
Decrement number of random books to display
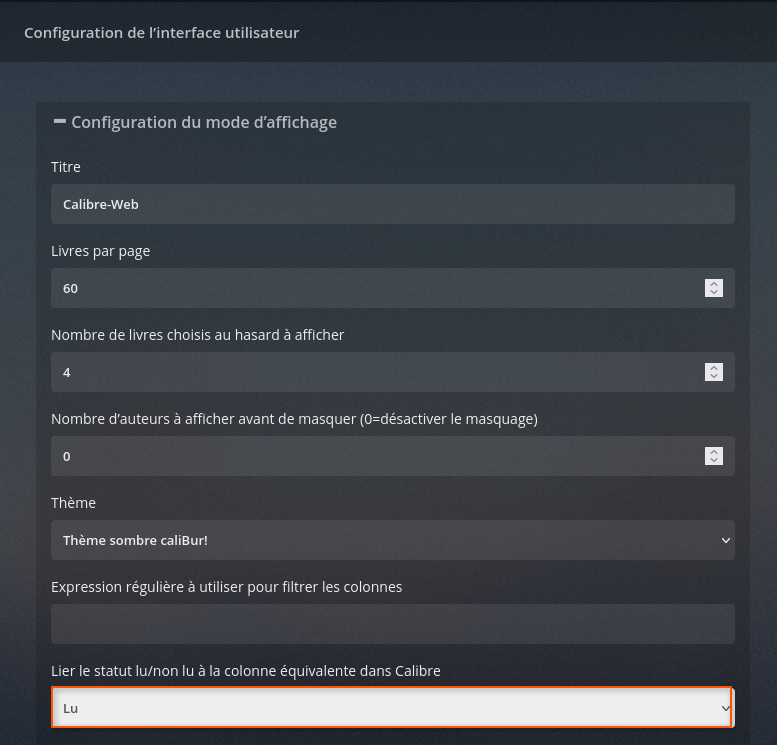[x=714, y=377]
